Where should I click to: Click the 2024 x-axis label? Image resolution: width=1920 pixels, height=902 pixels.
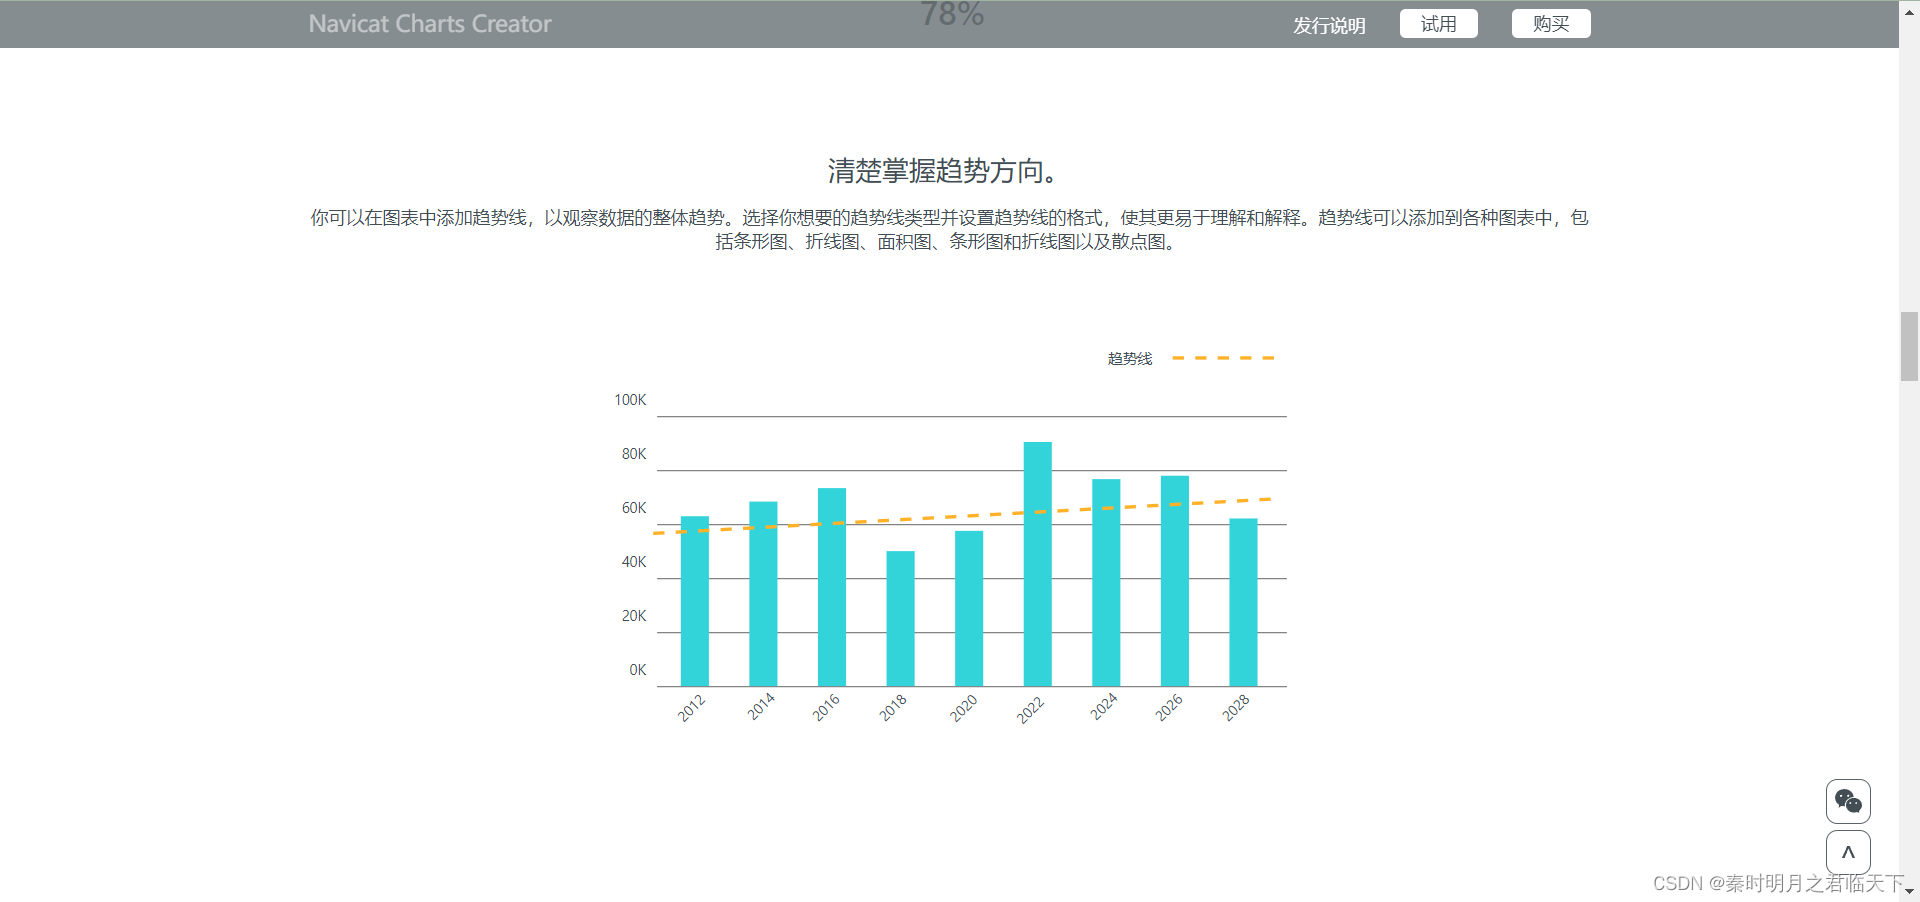click(1103, 707)
